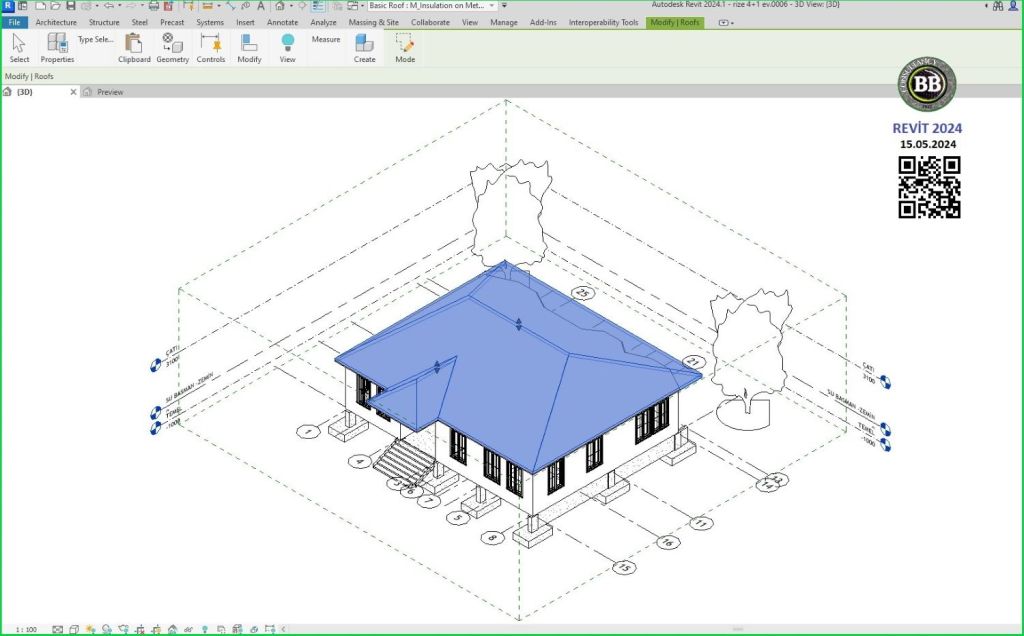Toggle temporary hide/isolate lightbulb at bottom

[205, 629]
